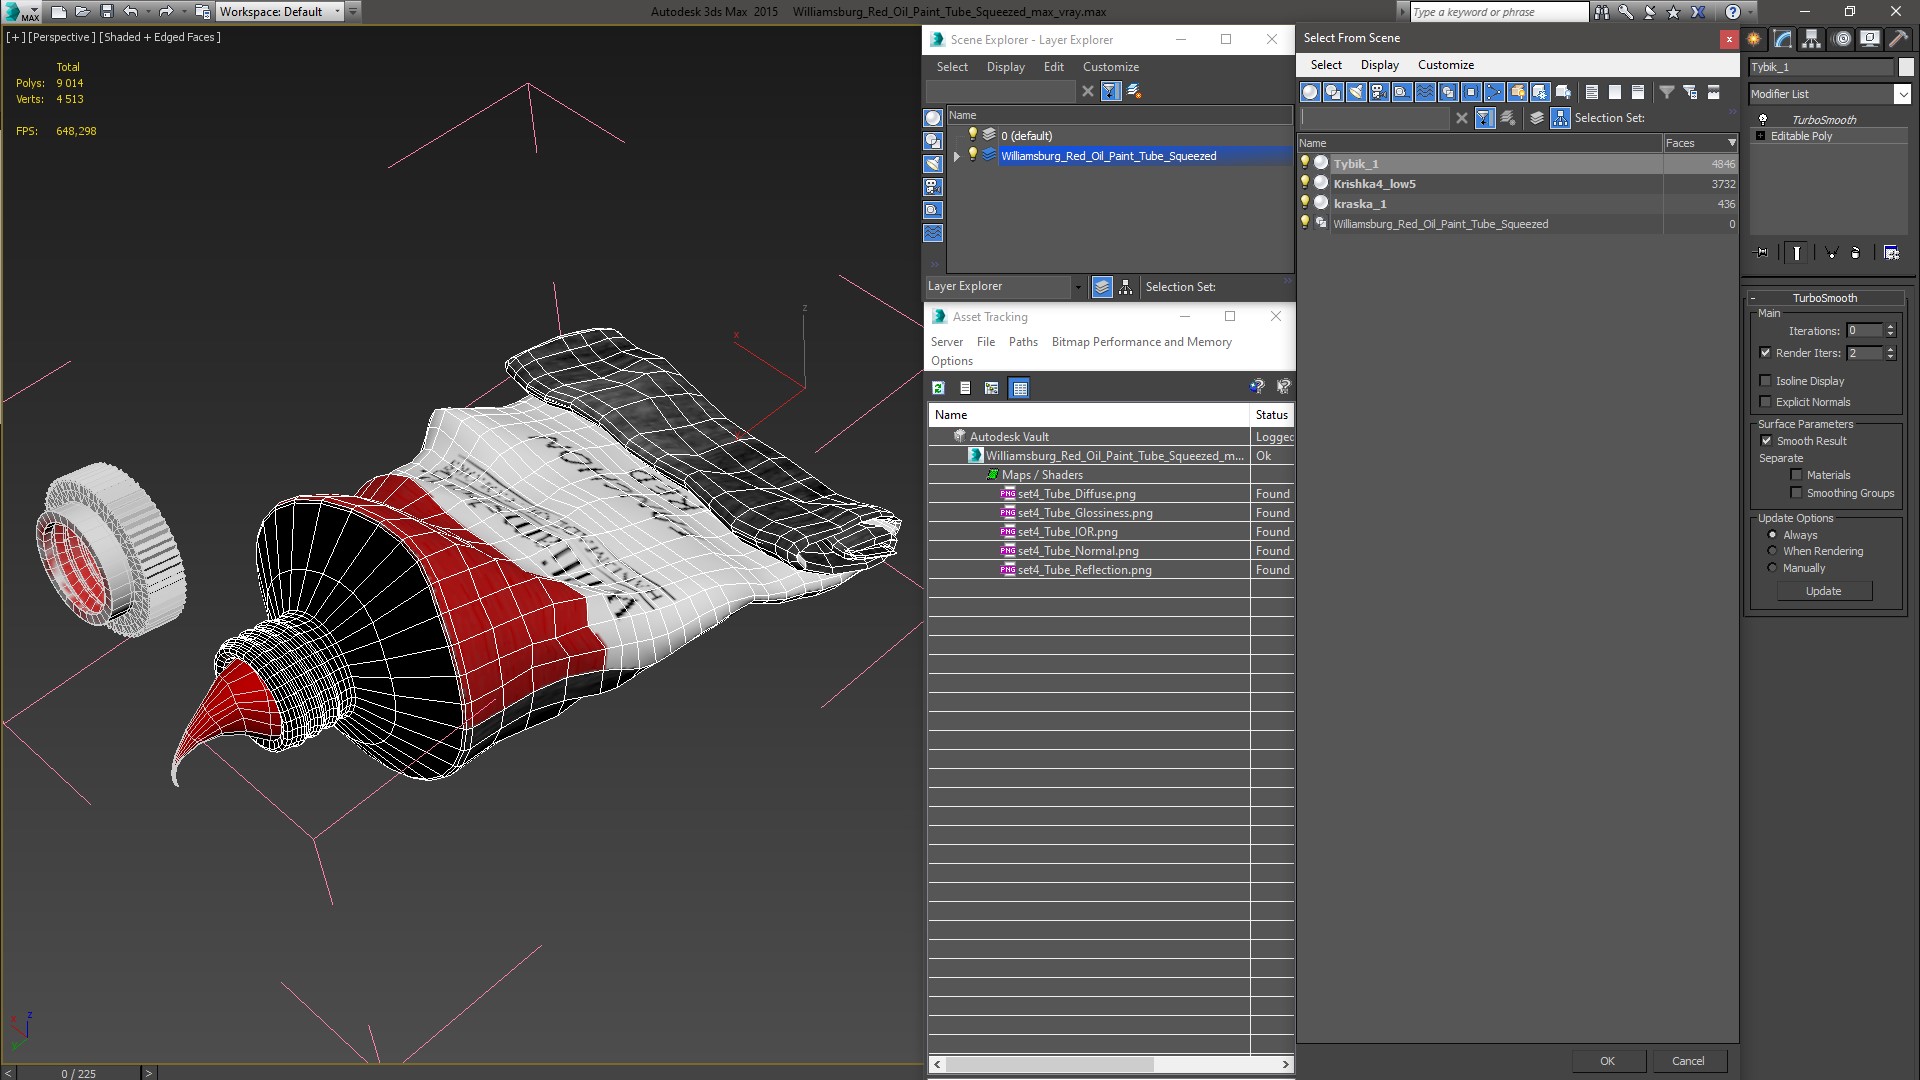Toggle Show End Result icon in modifier stack

[x=1797, y=253]
